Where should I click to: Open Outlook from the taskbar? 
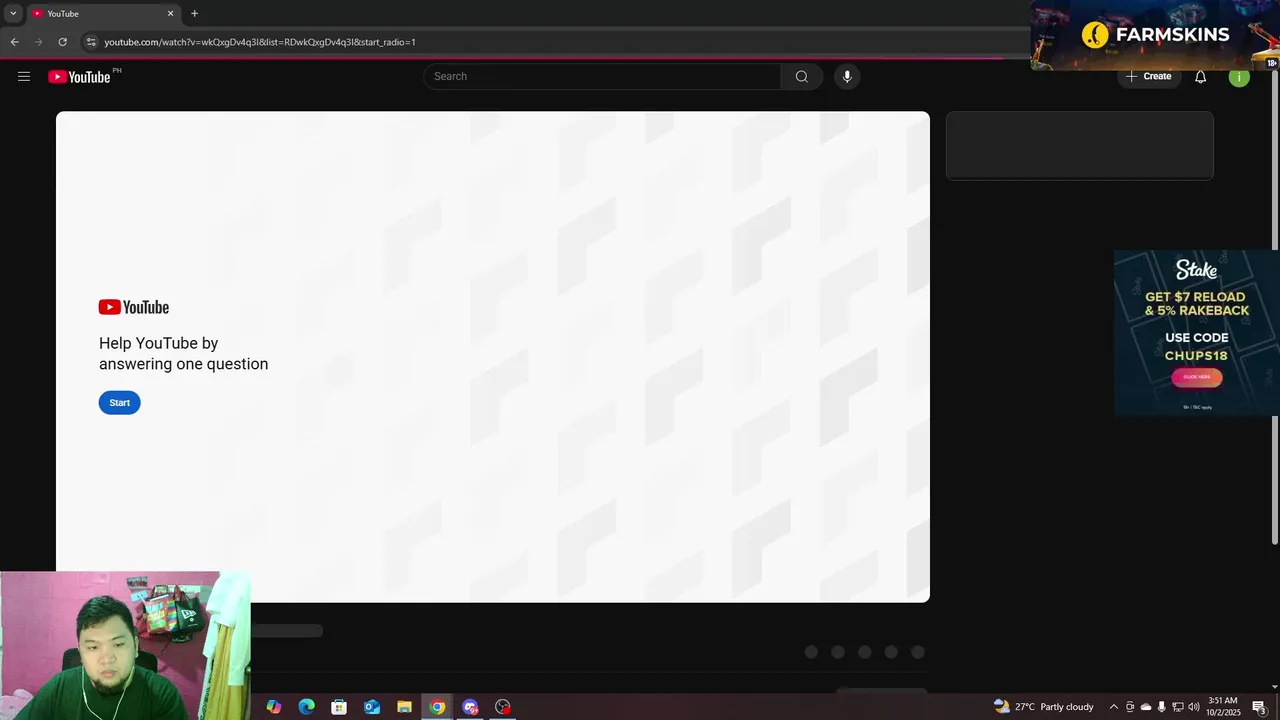pos(372,707)
